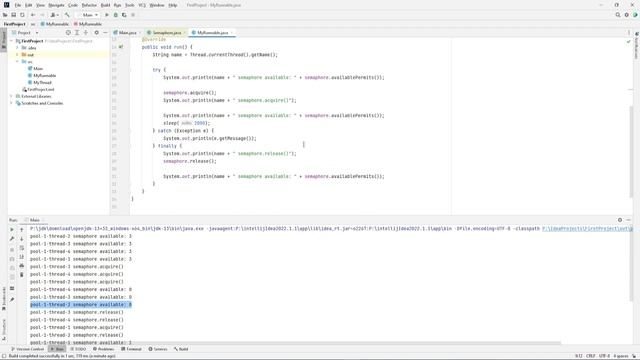The width and height of the screenshot is (640, 360).
Task: Open the Project panel options gear
Action: [96, 32]
